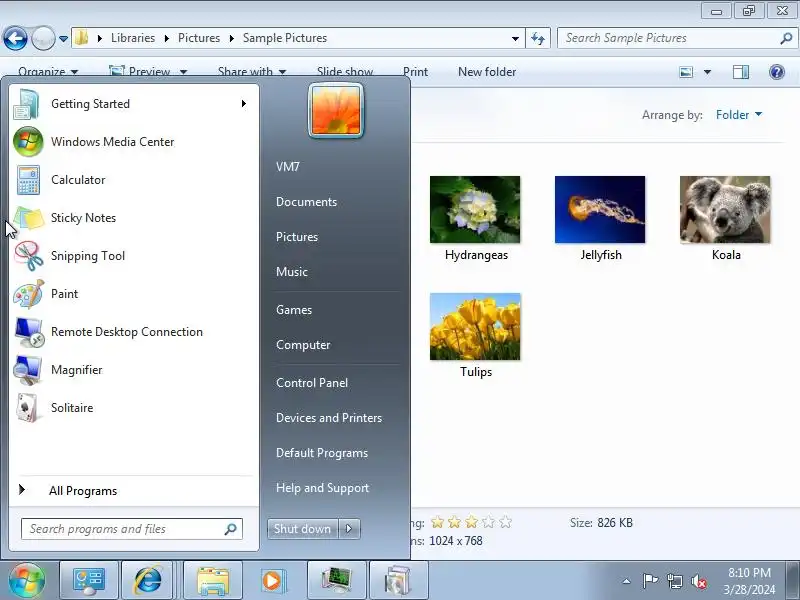The width and height of the screenshot is (800, 600).
Task: Open Devices and Printers
Action: 329,418
